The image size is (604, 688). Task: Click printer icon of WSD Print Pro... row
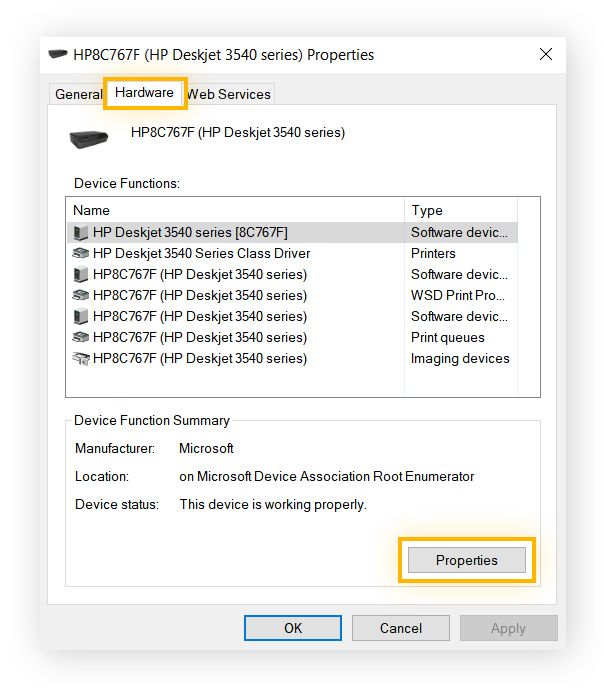81,295
